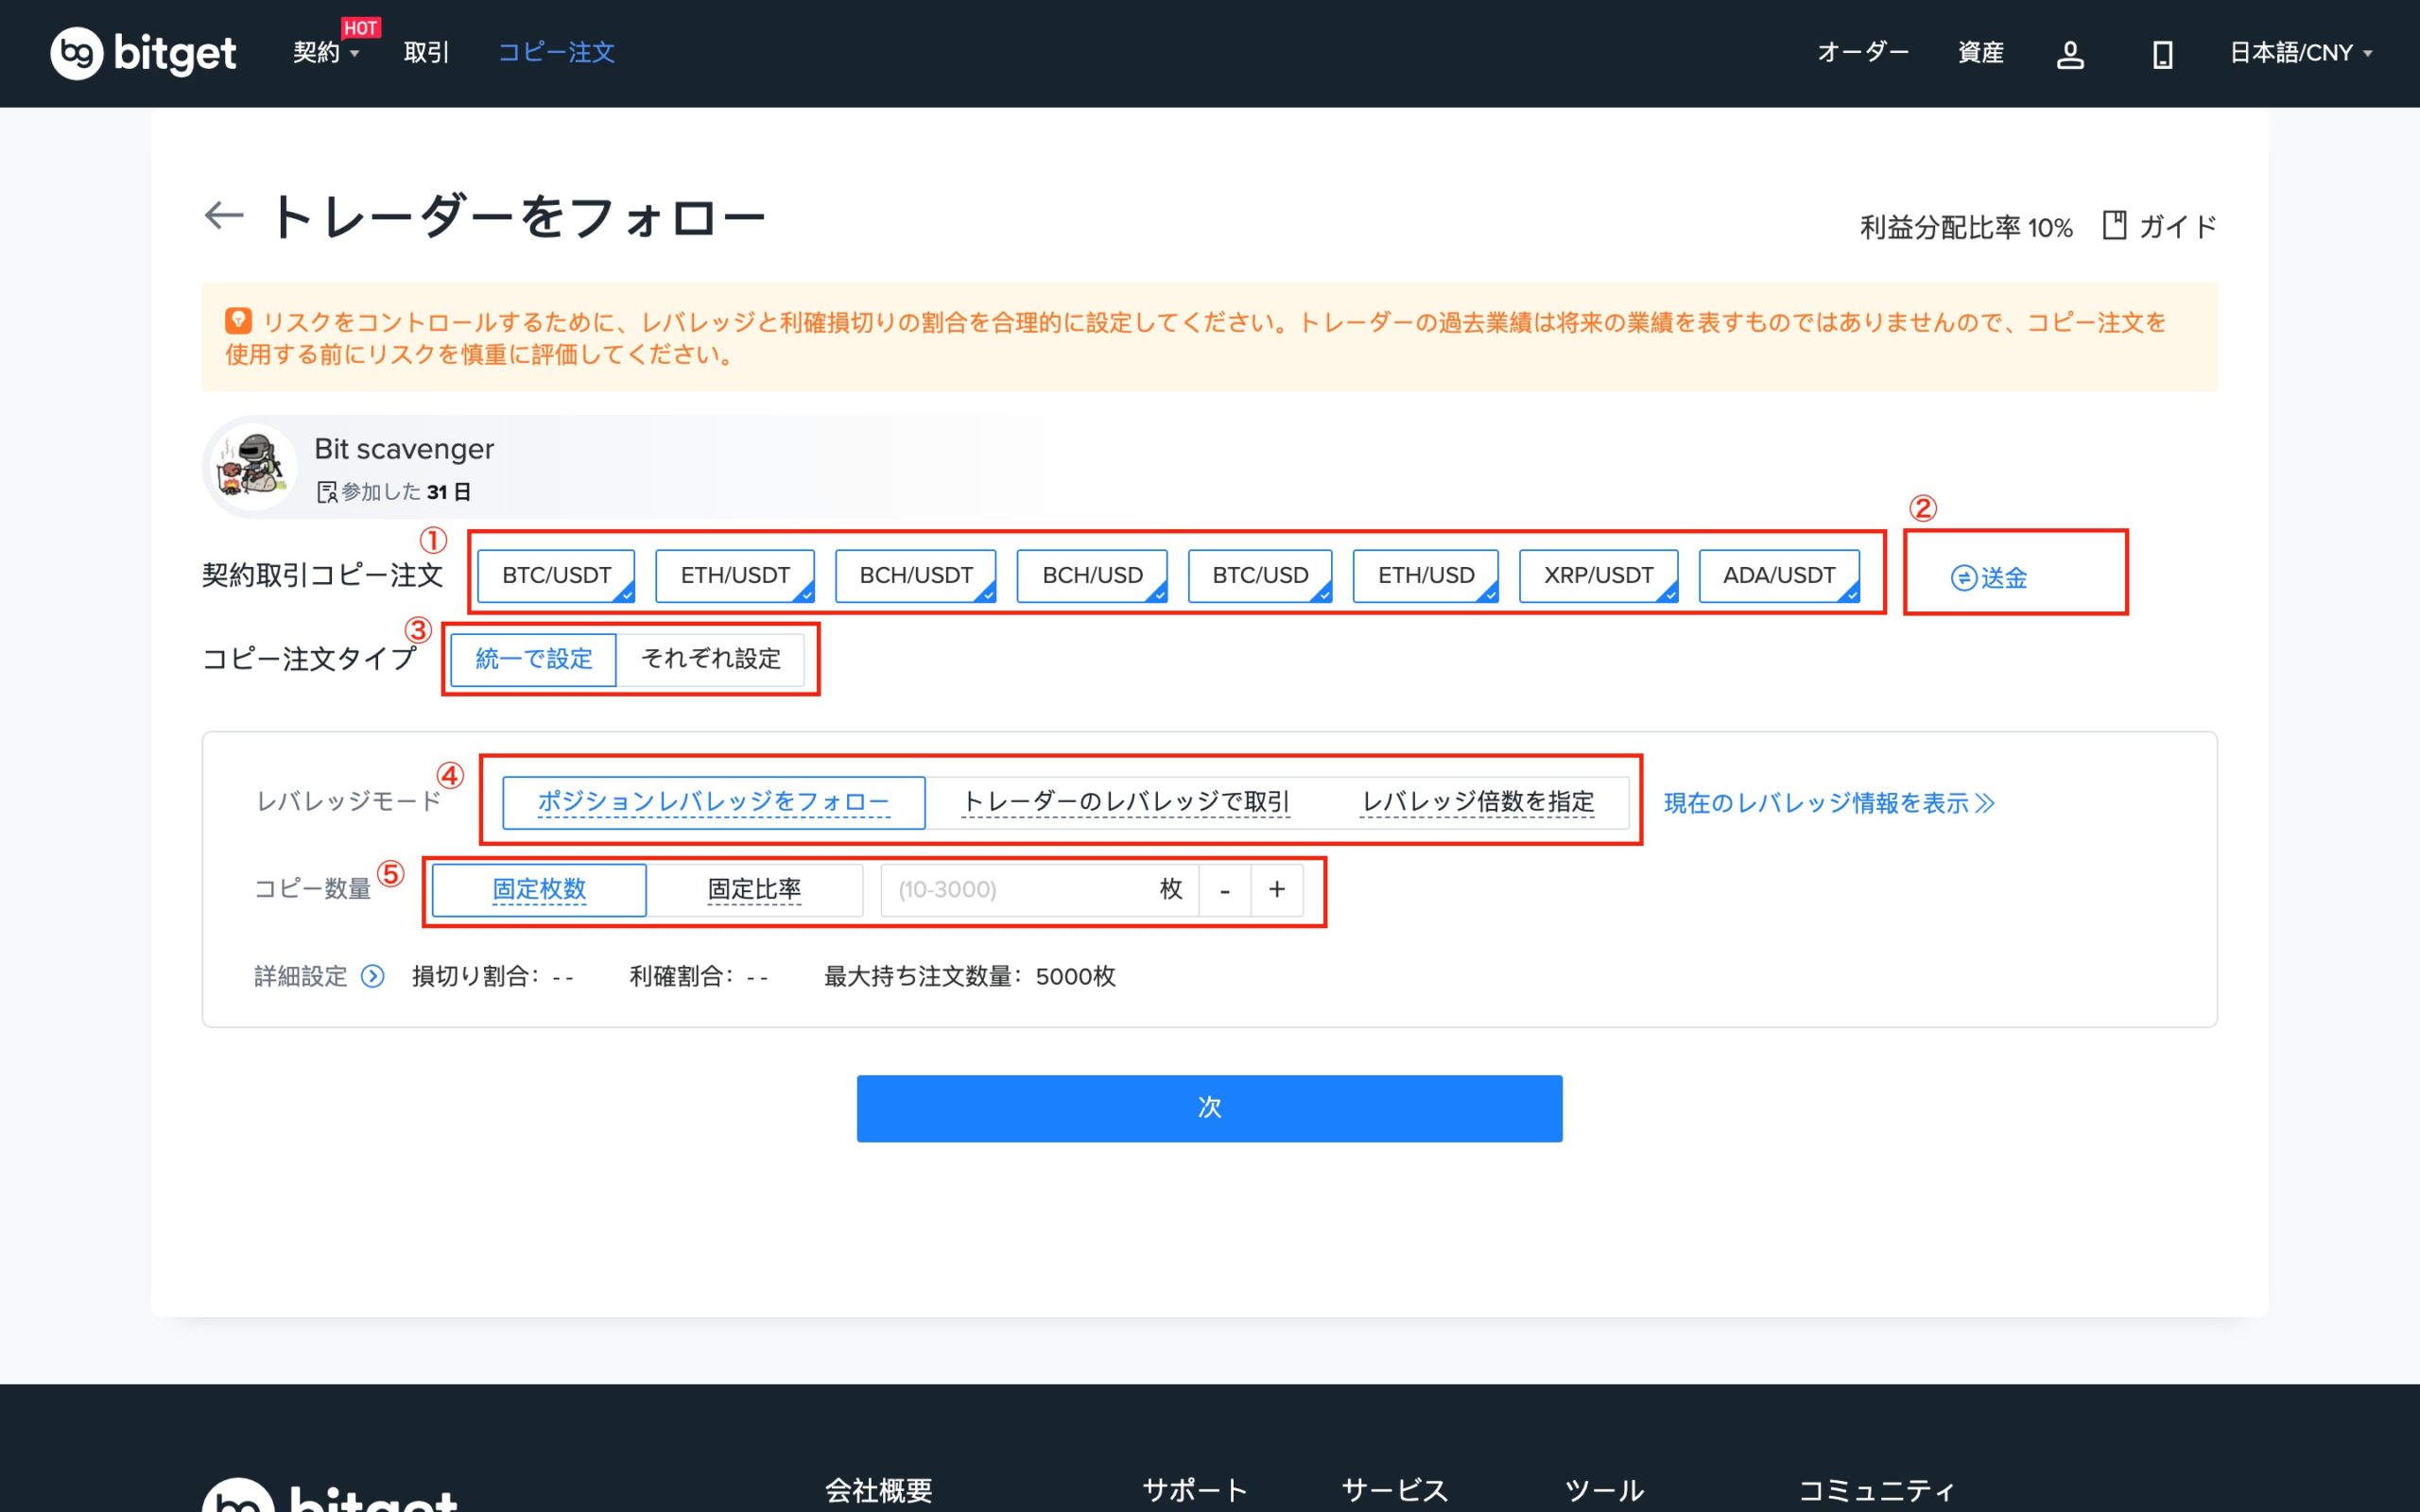Screen dimensions: 2420x1512
Task: Click the 利益分配比率 10% text
Action: 1965,228
